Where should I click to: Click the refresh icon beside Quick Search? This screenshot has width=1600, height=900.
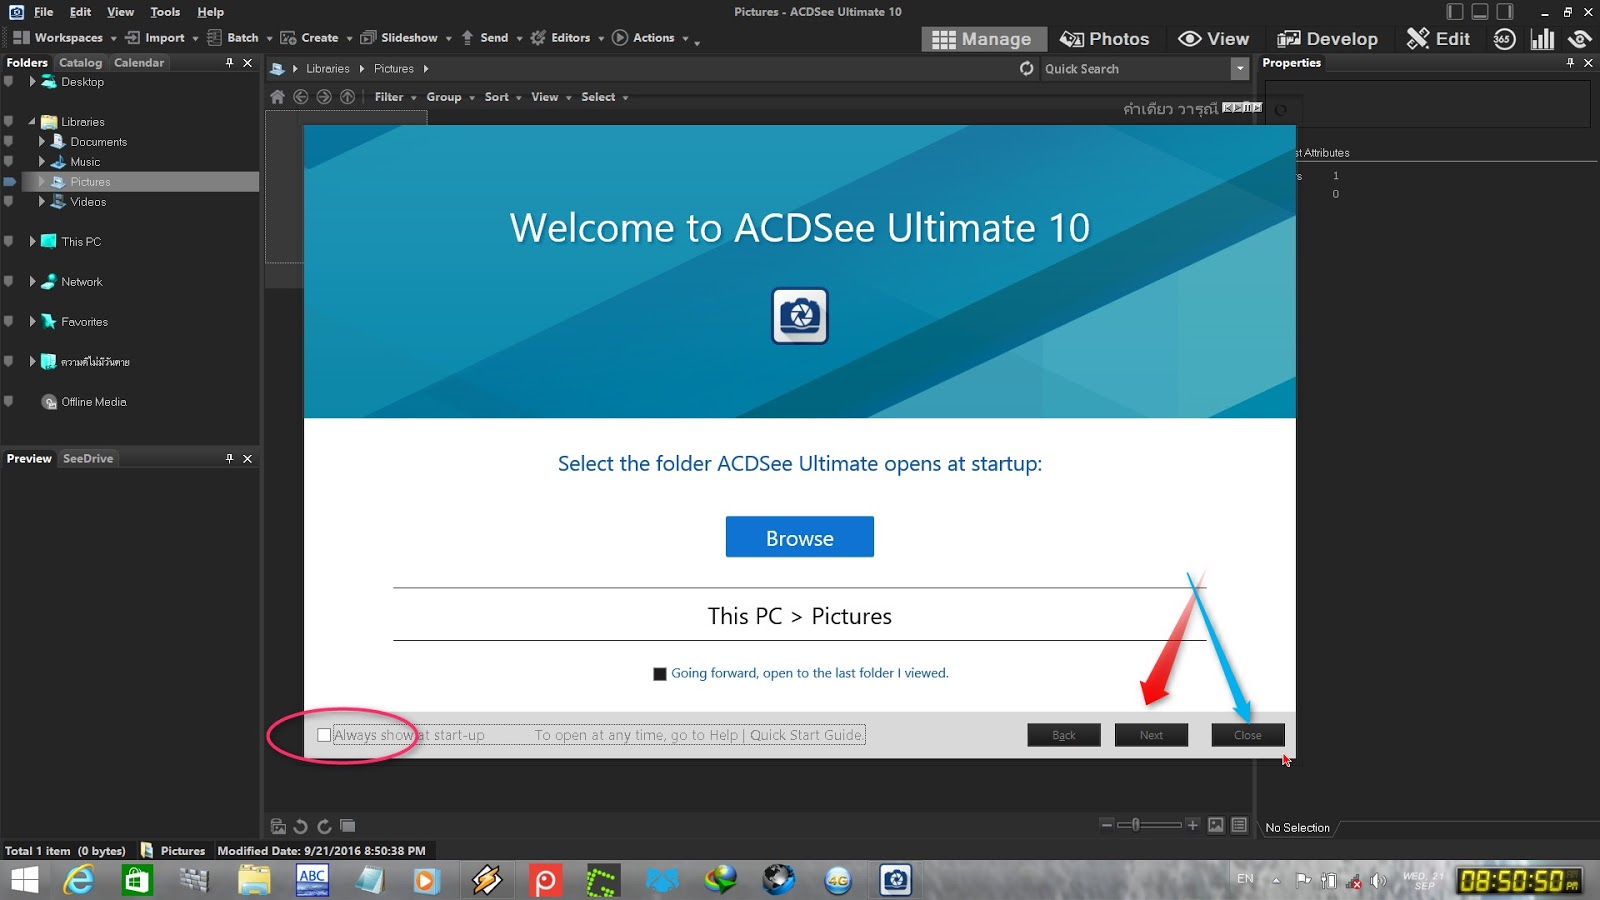1027,69
